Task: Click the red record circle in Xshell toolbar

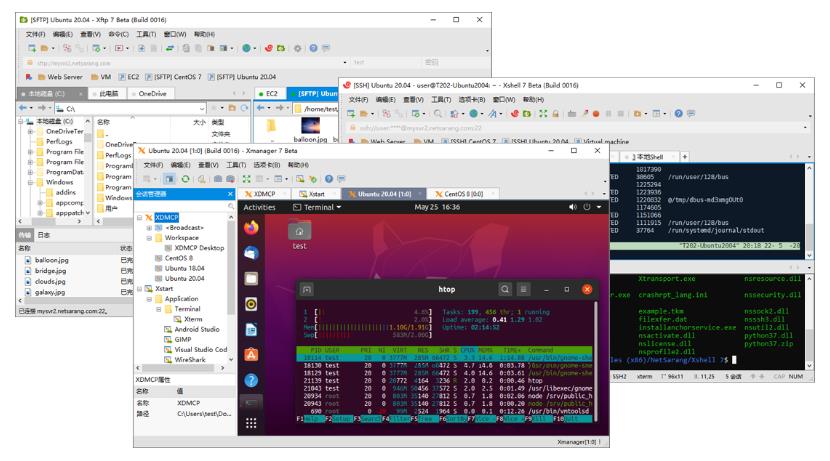Action: tap(596, 113)
